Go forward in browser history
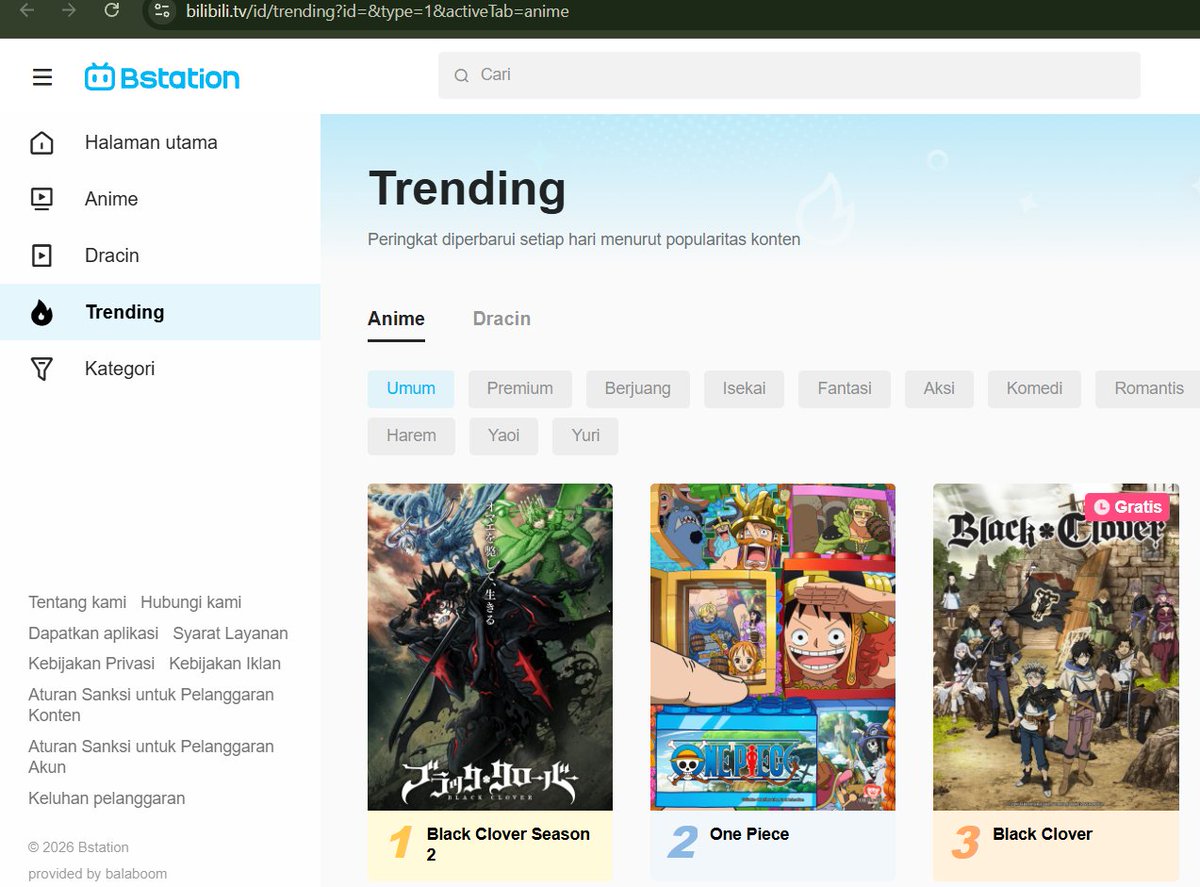This screenshot has height=887, width=1200. point(69,11)
